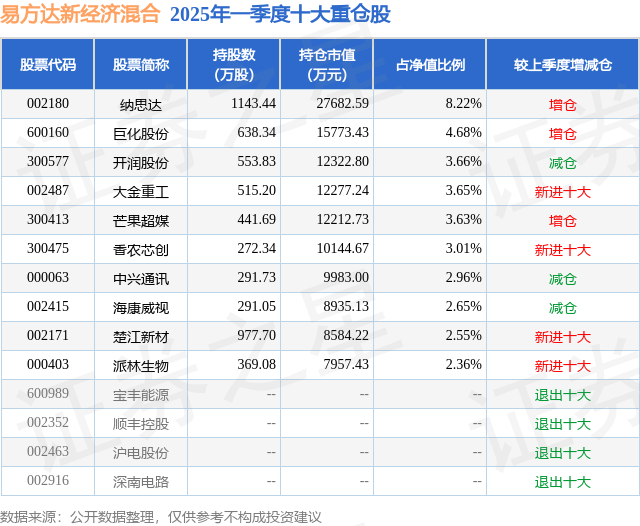
Task: Click the 顺丰控股 退出十大 label
Action: tap(563, 424)
